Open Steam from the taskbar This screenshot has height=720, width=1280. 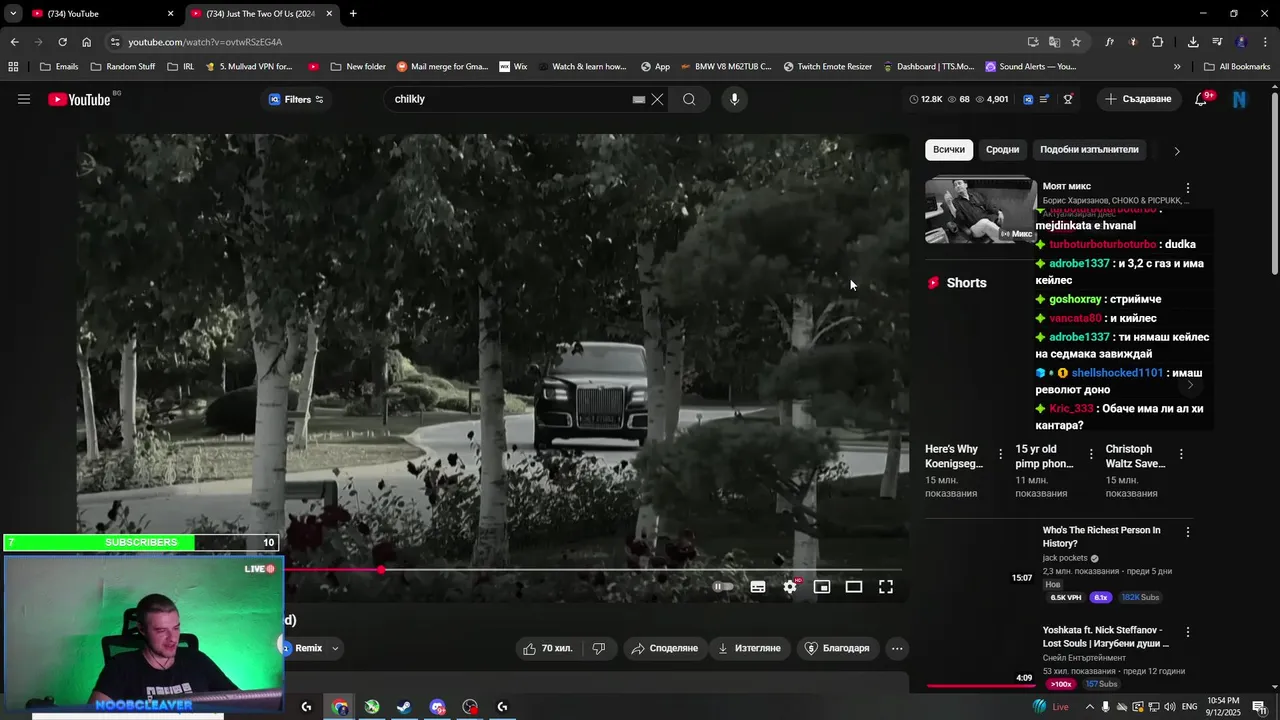[404, 707]
